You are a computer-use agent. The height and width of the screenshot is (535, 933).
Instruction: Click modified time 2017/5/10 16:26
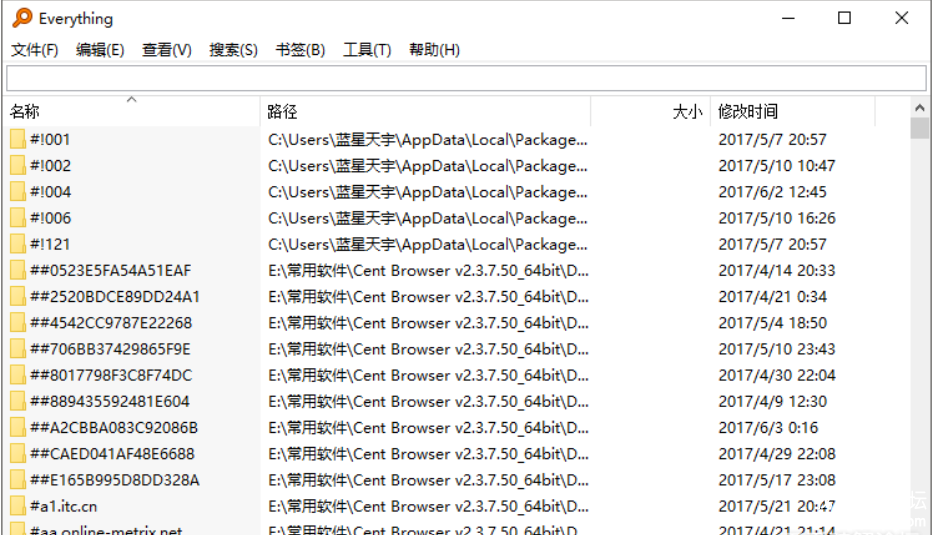click(777, 218)
